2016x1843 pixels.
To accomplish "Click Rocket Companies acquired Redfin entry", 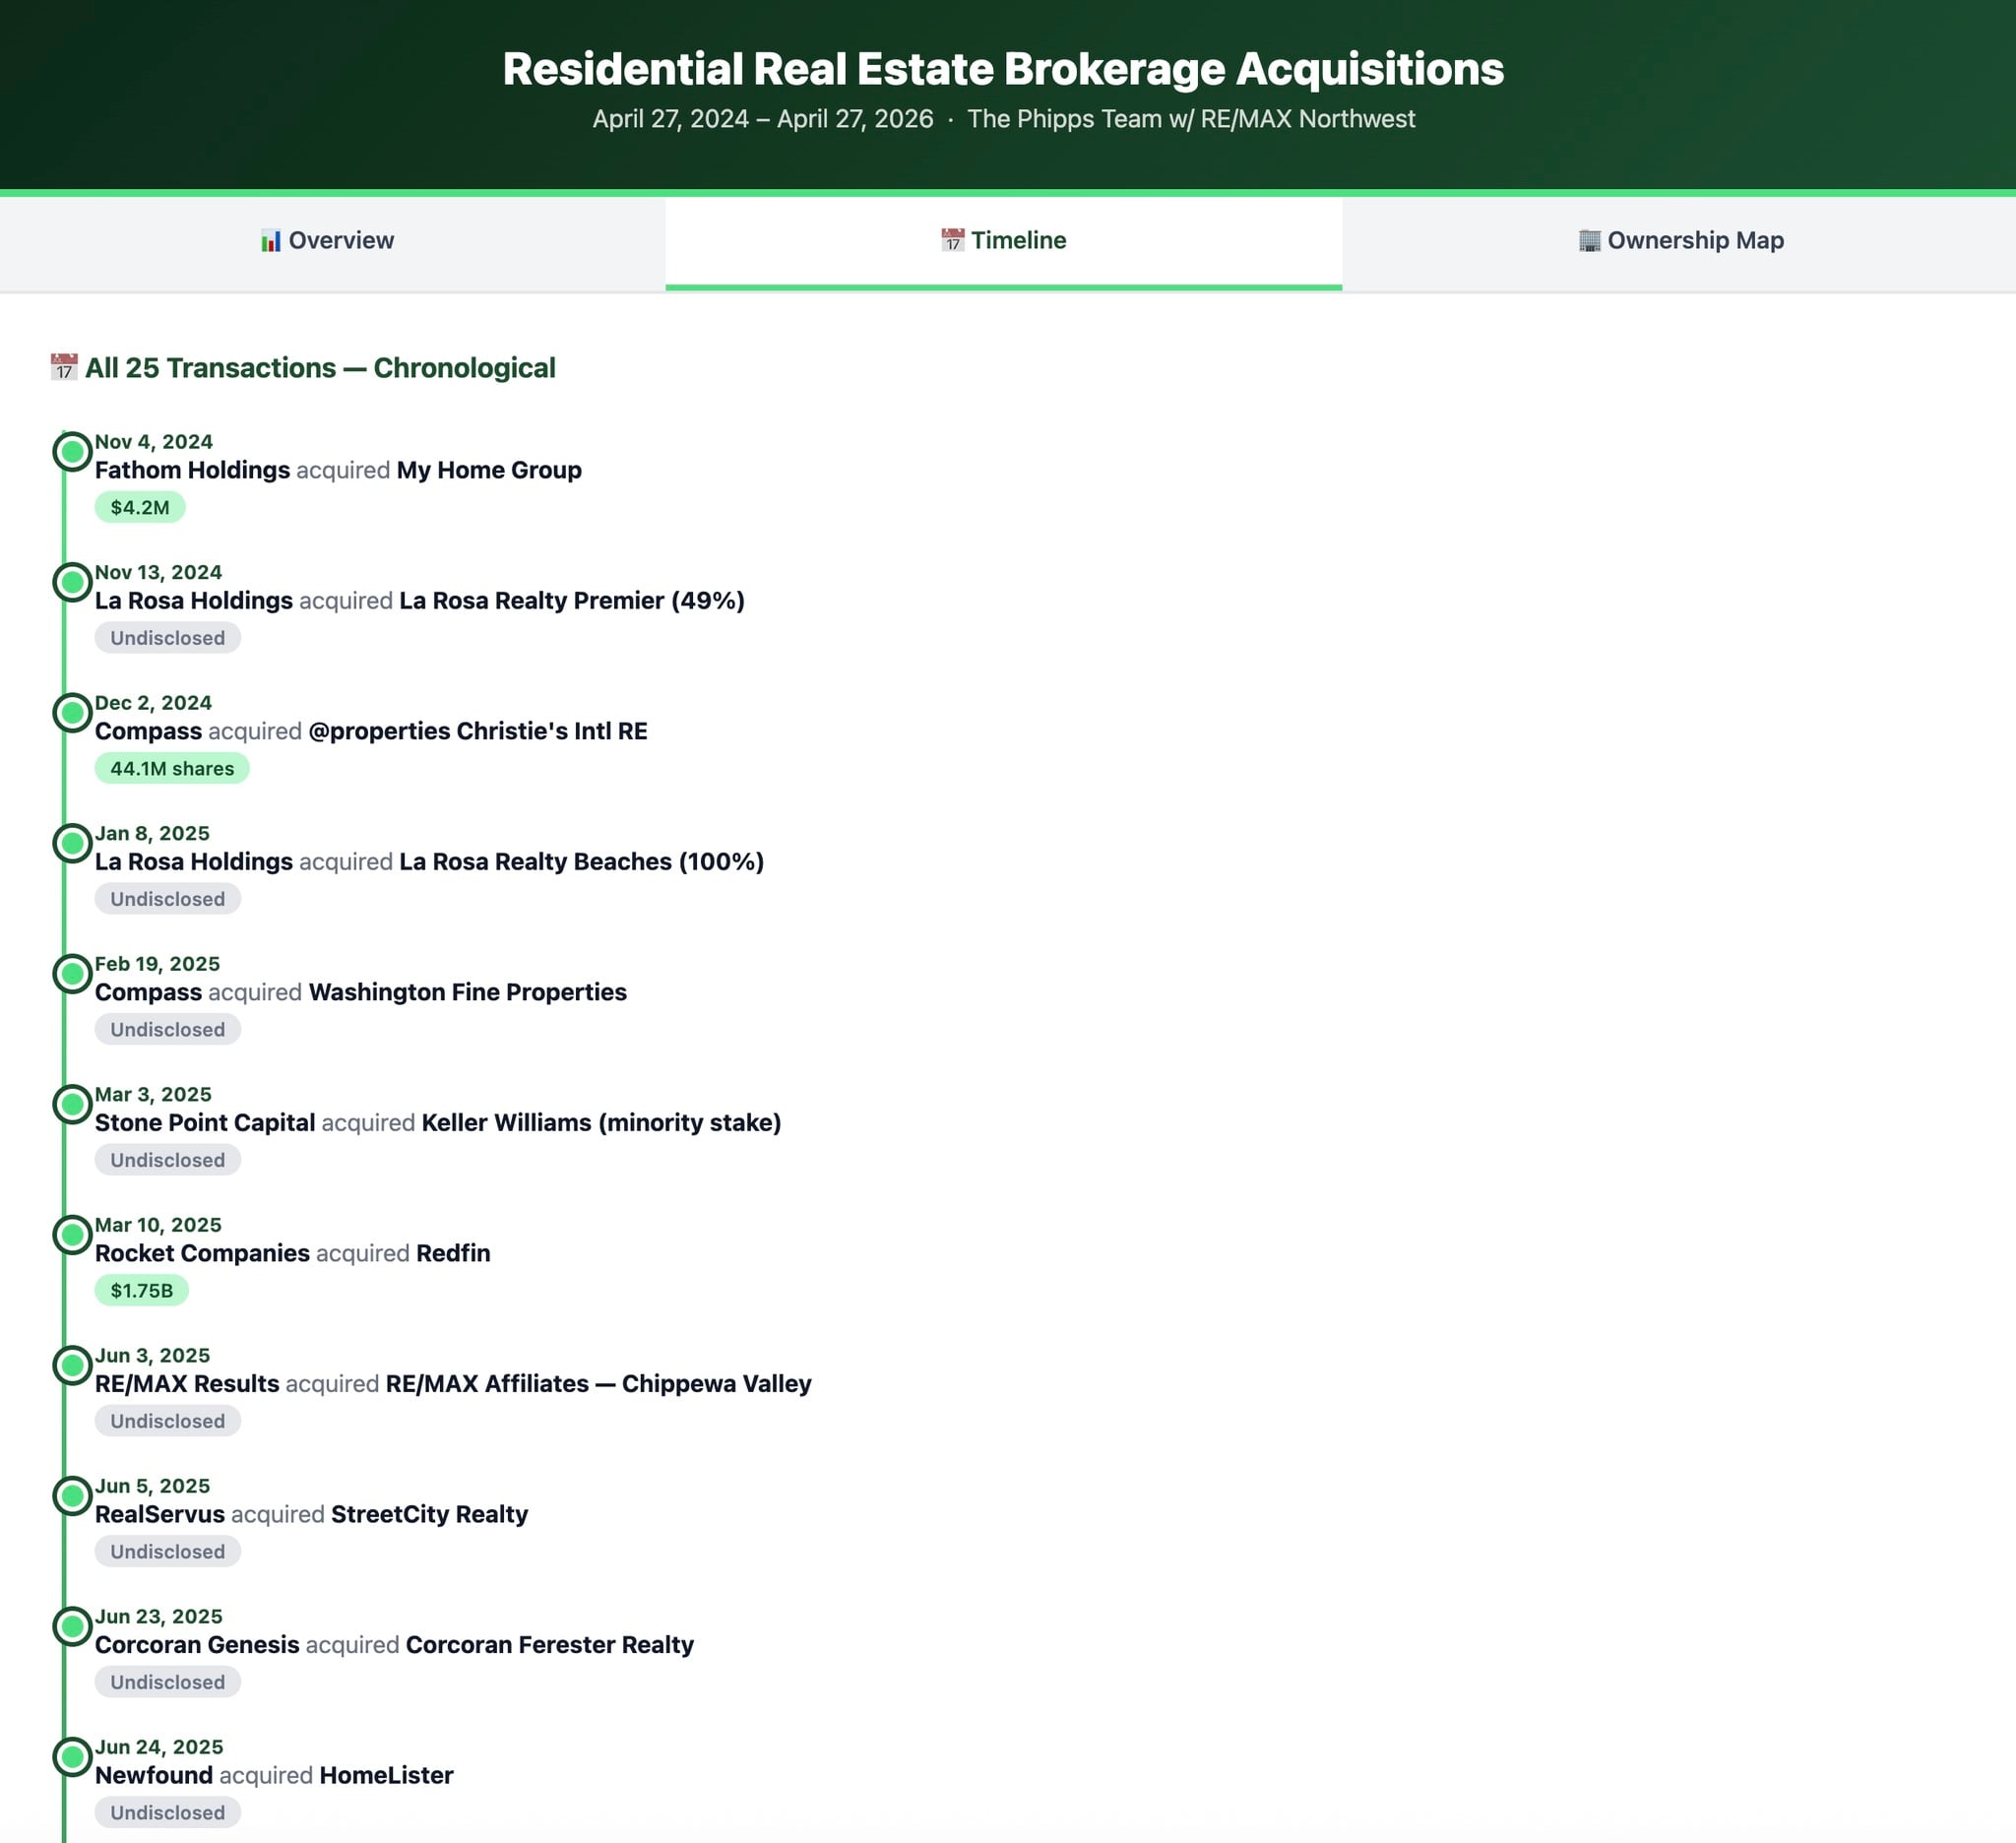I will pyautogui.click(x=292, y=1253).
